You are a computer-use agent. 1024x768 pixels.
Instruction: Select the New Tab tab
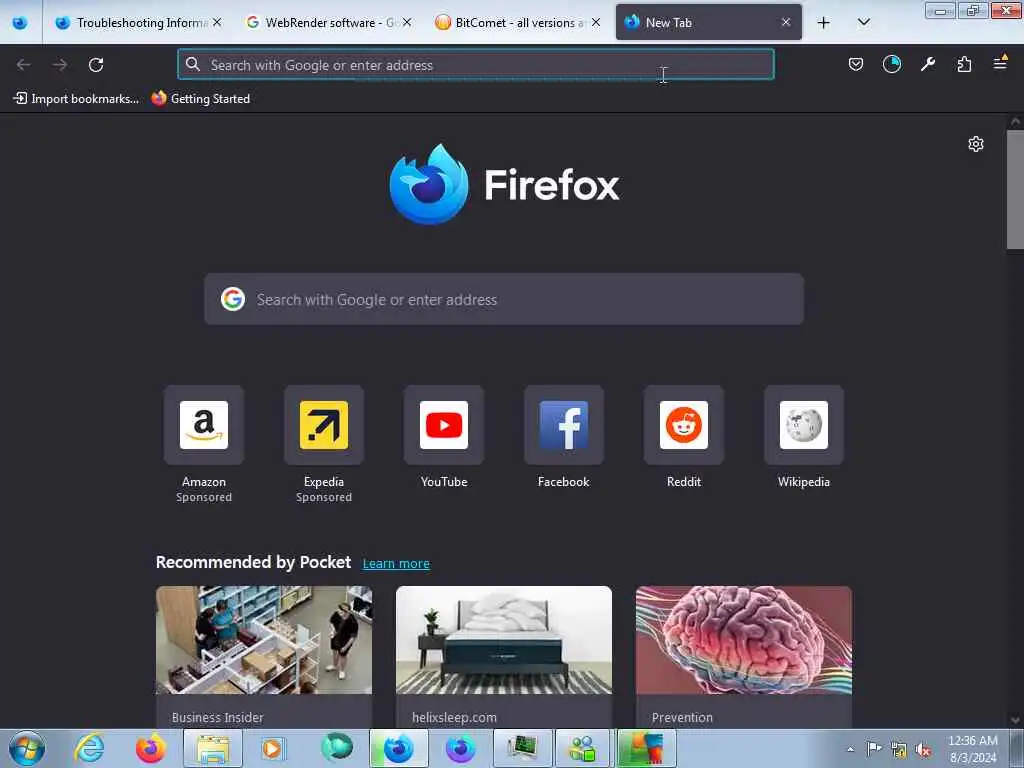tap(708, 23)
